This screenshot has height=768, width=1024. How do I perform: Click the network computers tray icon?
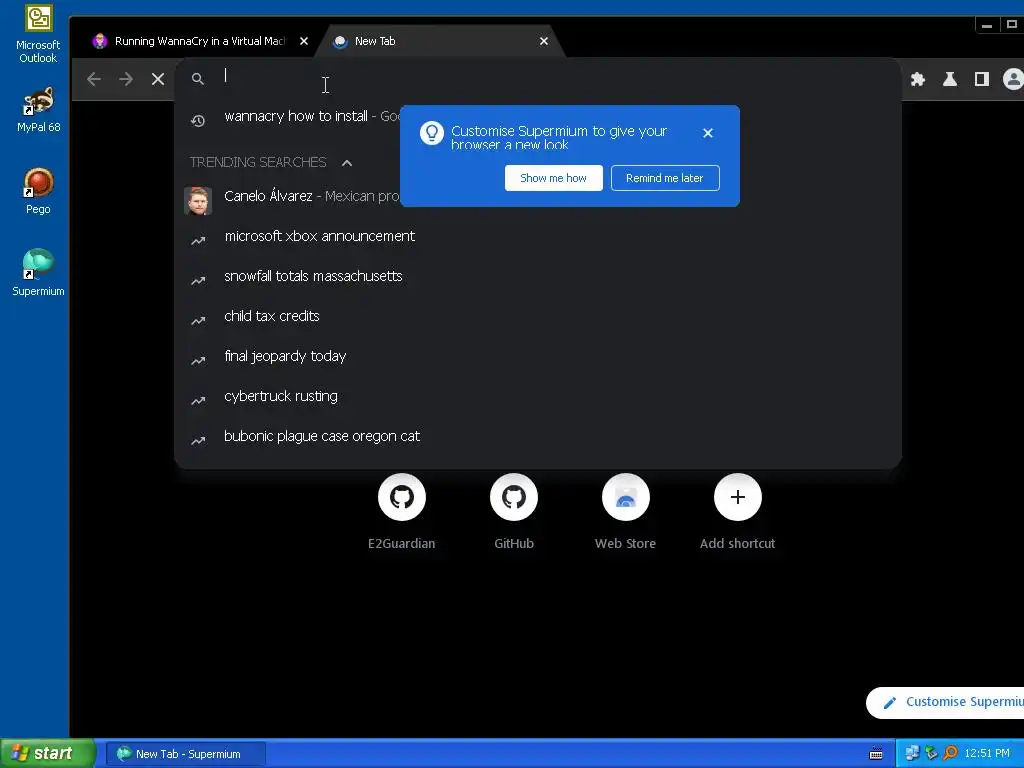911,754
